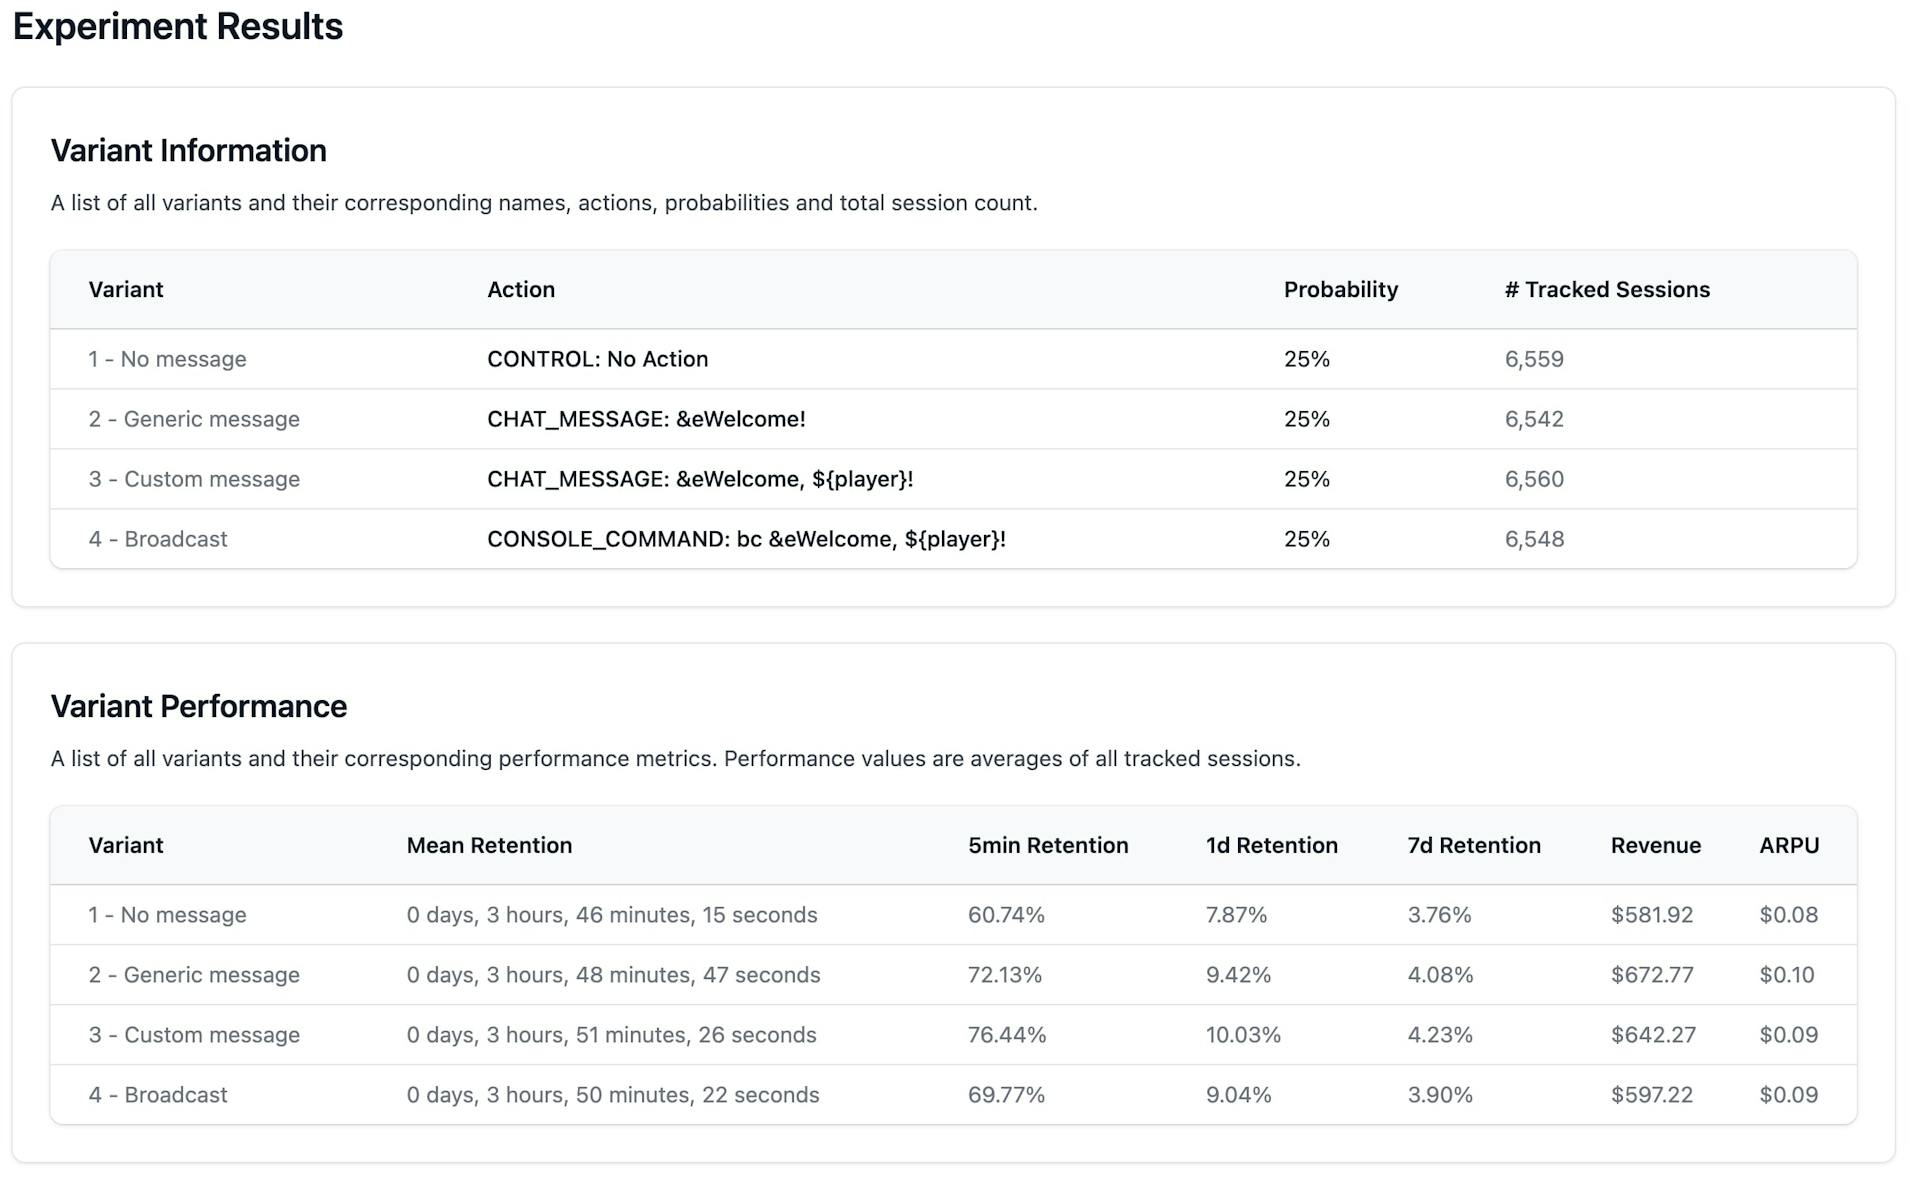Click '4 - Broadcast' in Variant Information
This screenshot has width=1920, height=1187.
pos(158,539)
